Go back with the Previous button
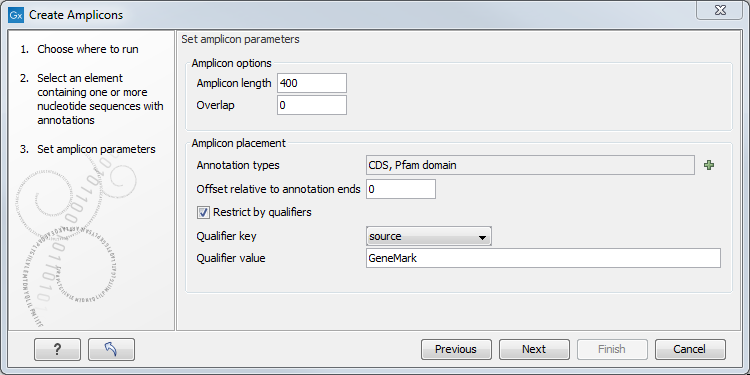 coord(456,349)
